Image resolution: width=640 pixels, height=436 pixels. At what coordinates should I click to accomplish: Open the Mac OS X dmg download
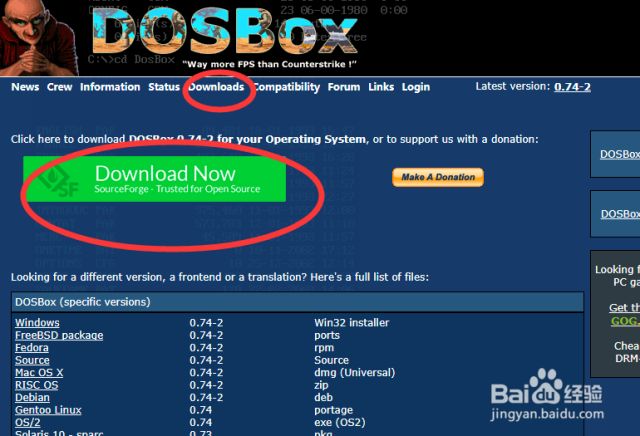(39, 373)
